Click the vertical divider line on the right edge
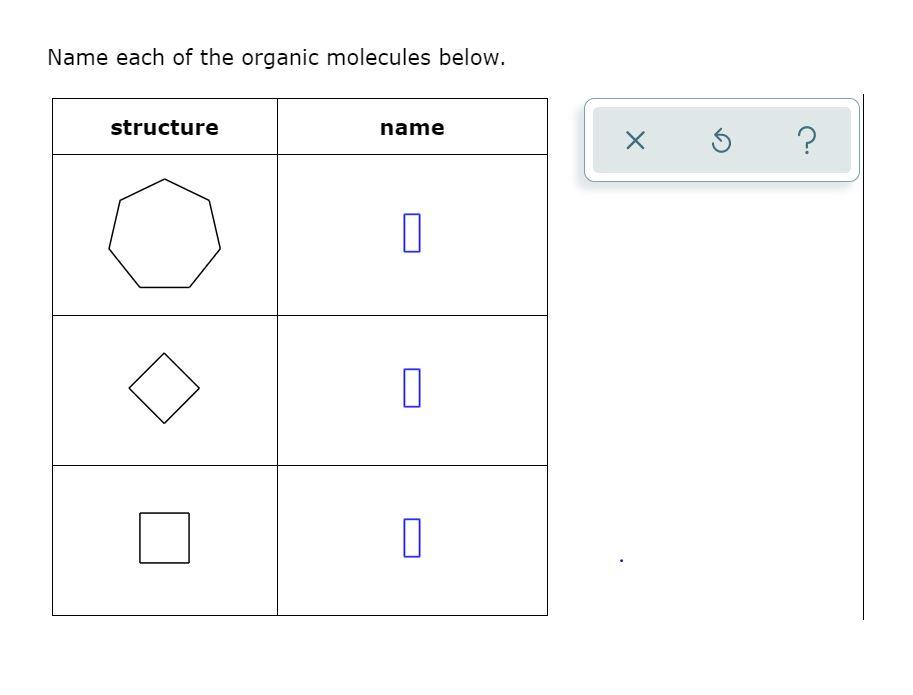 coord(863,350)
